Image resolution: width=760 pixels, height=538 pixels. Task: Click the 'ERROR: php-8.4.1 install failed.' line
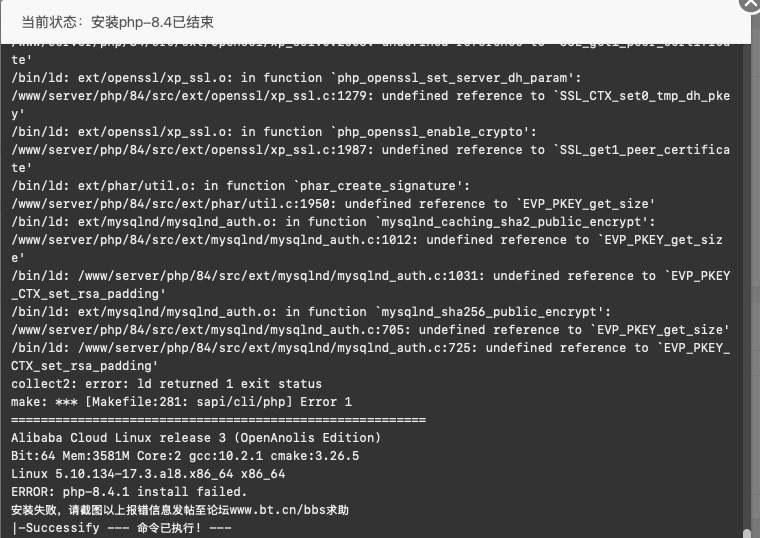point(129,492)
